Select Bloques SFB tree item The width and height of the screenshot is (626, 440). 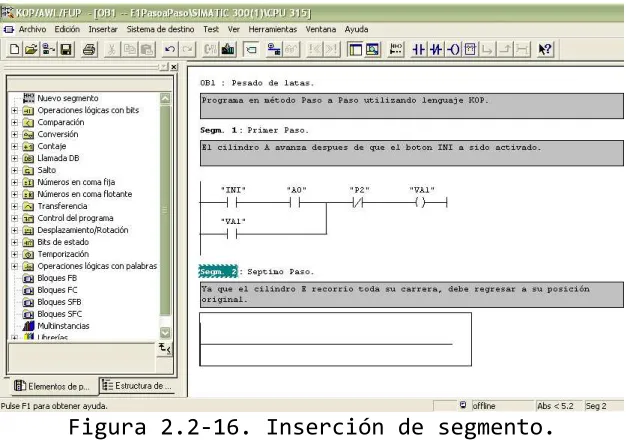(59, 302)
